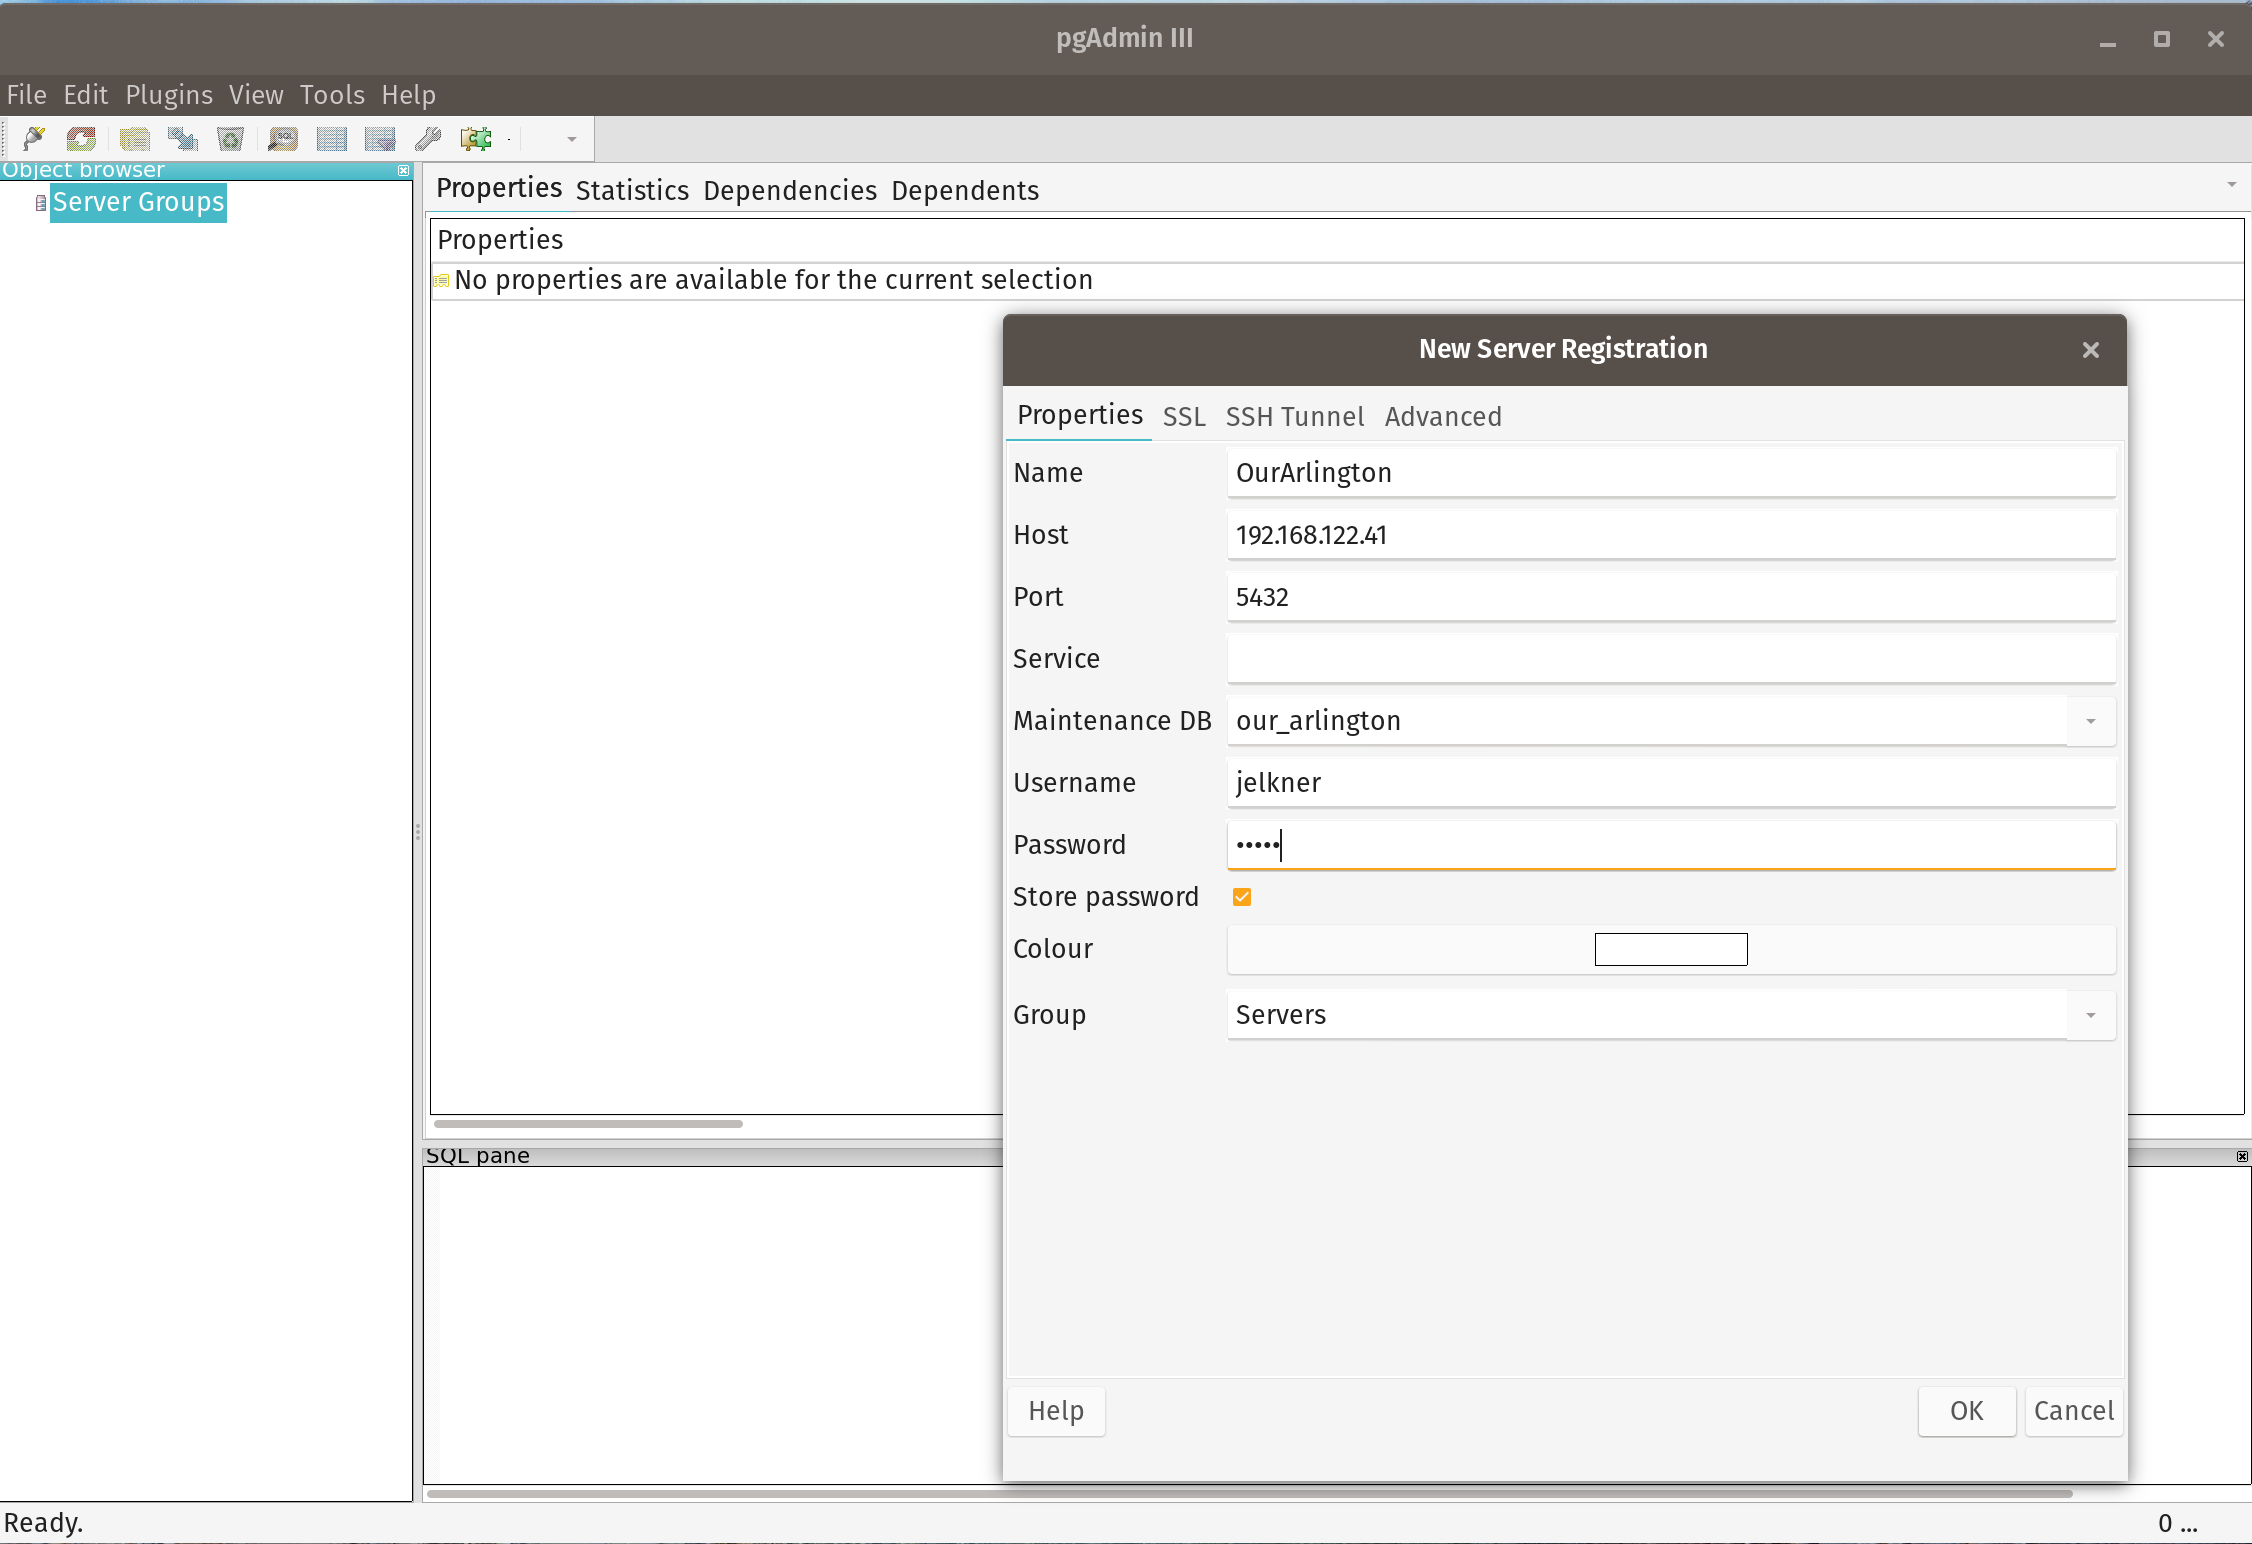The width and height of the screenshot is (2252, 1544).
Task: Open main tab list dropdown arrow
Action: click(x=2232, y=185)
